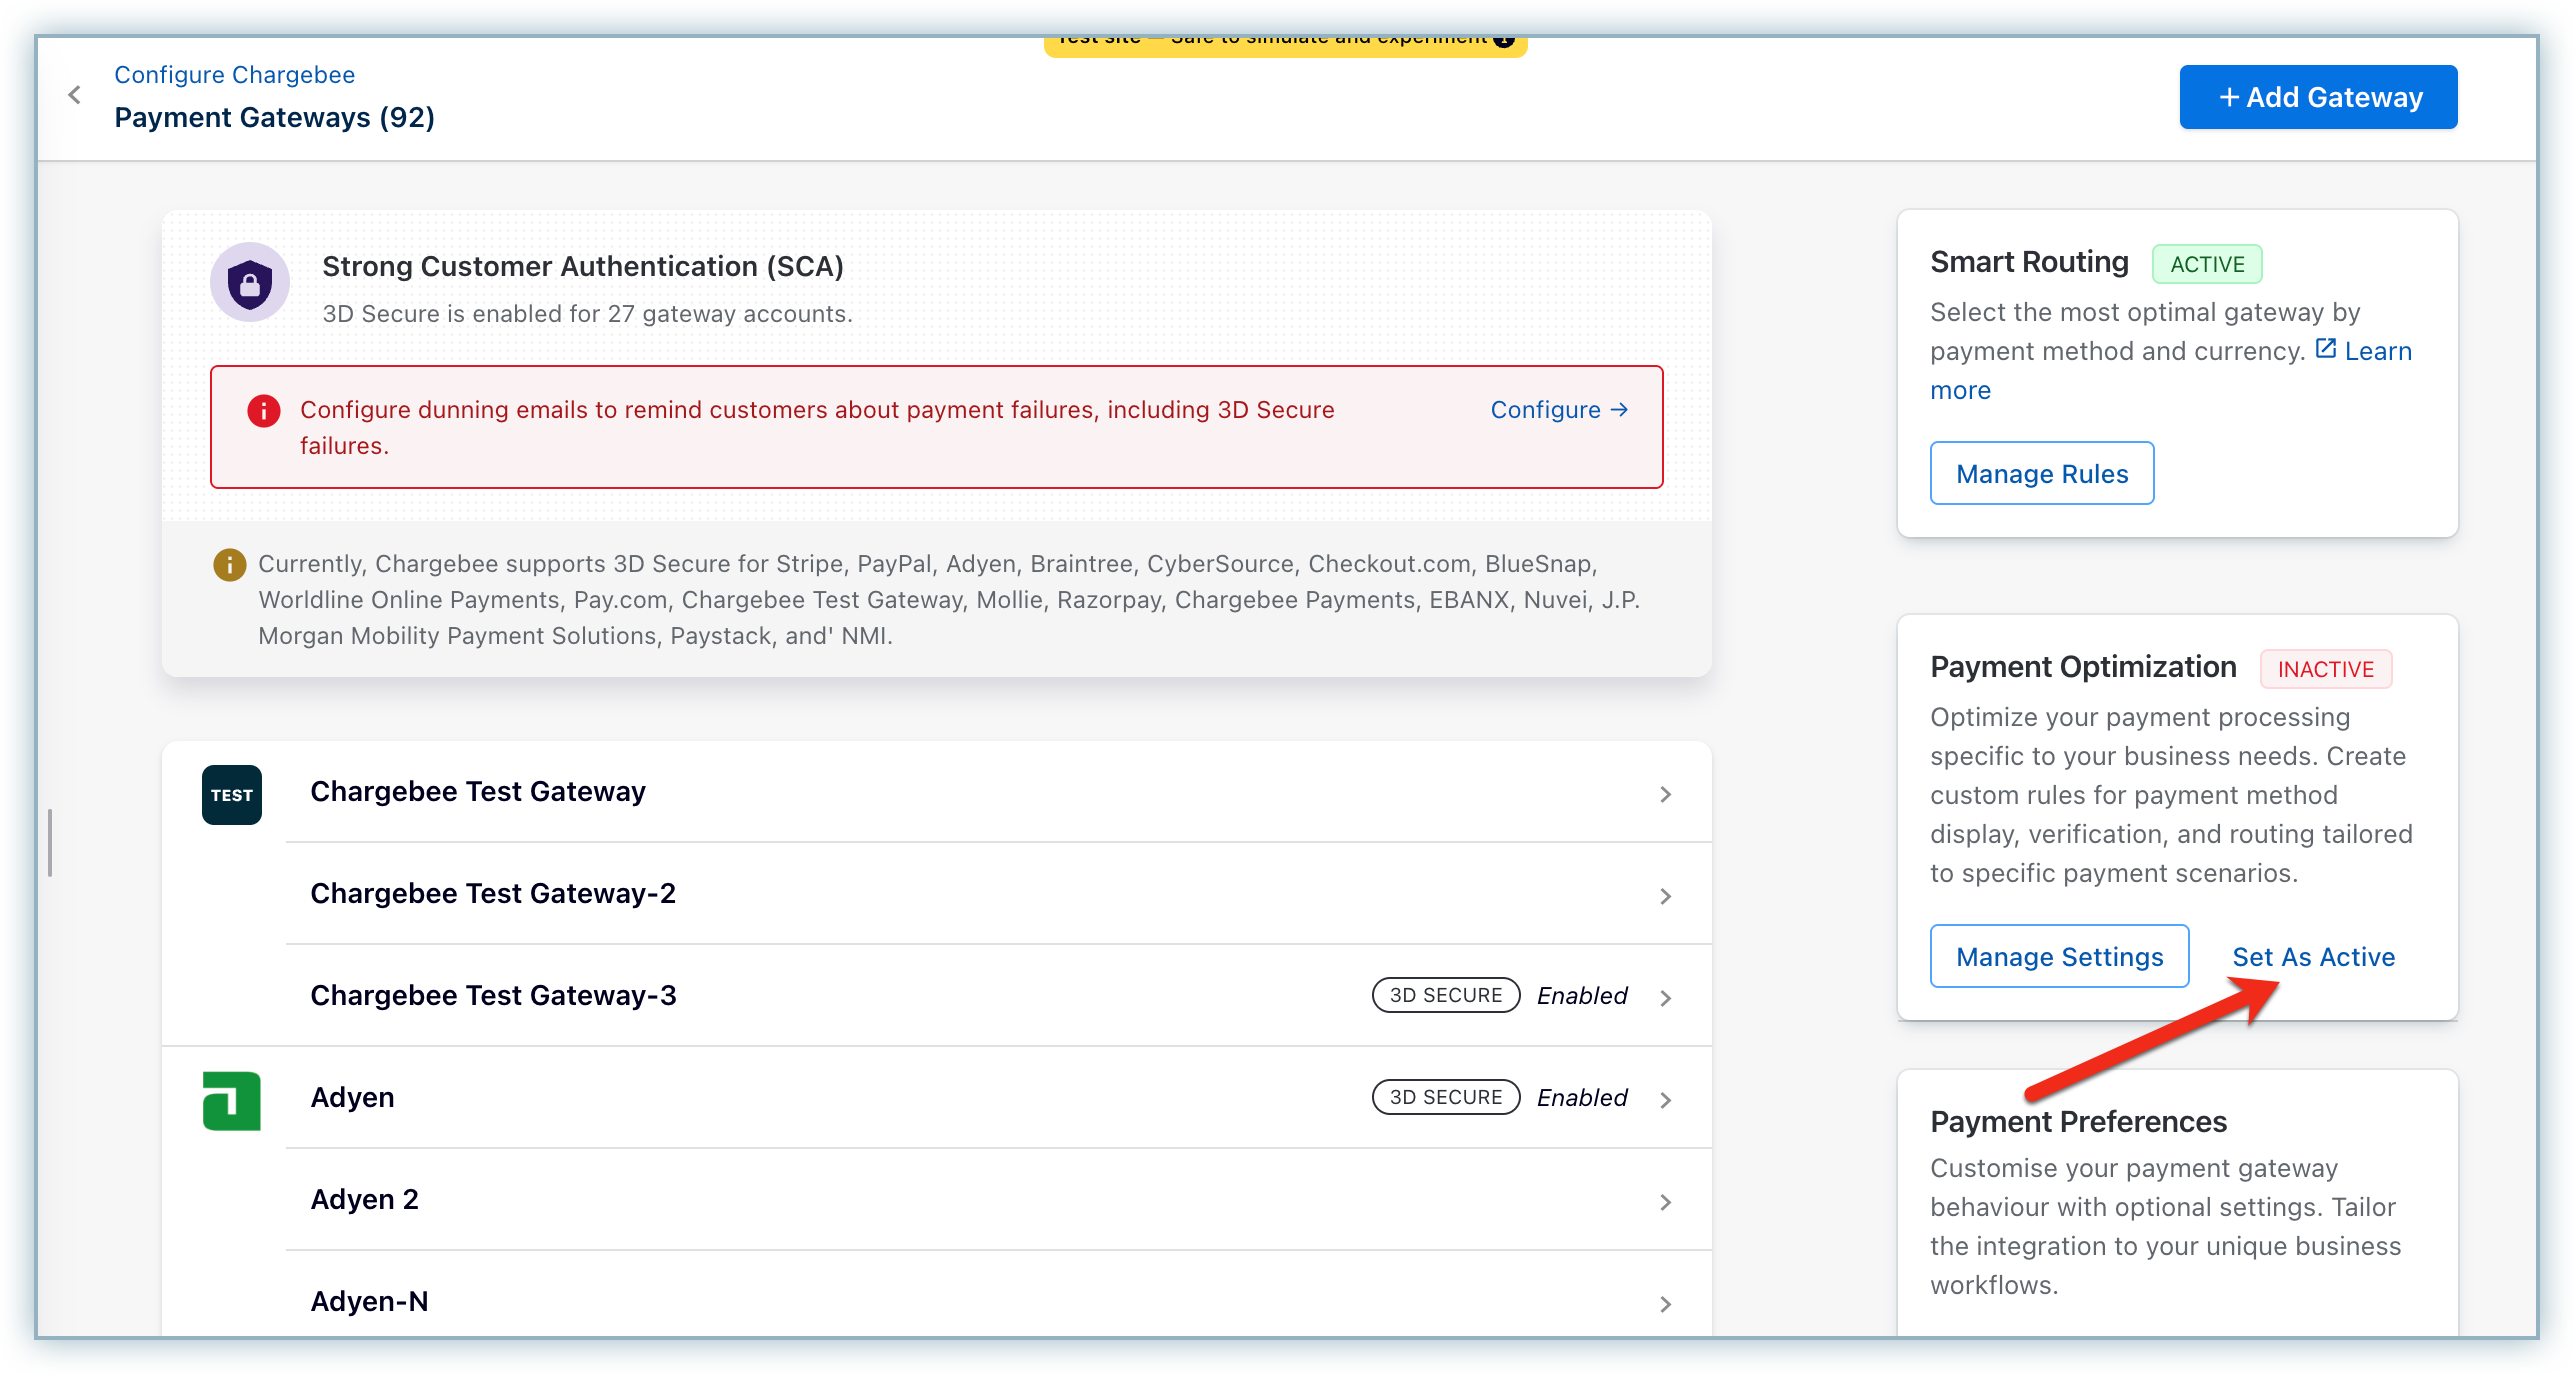Open the Chargebee Test Gateway-3 row

click(x=998, y=996)
